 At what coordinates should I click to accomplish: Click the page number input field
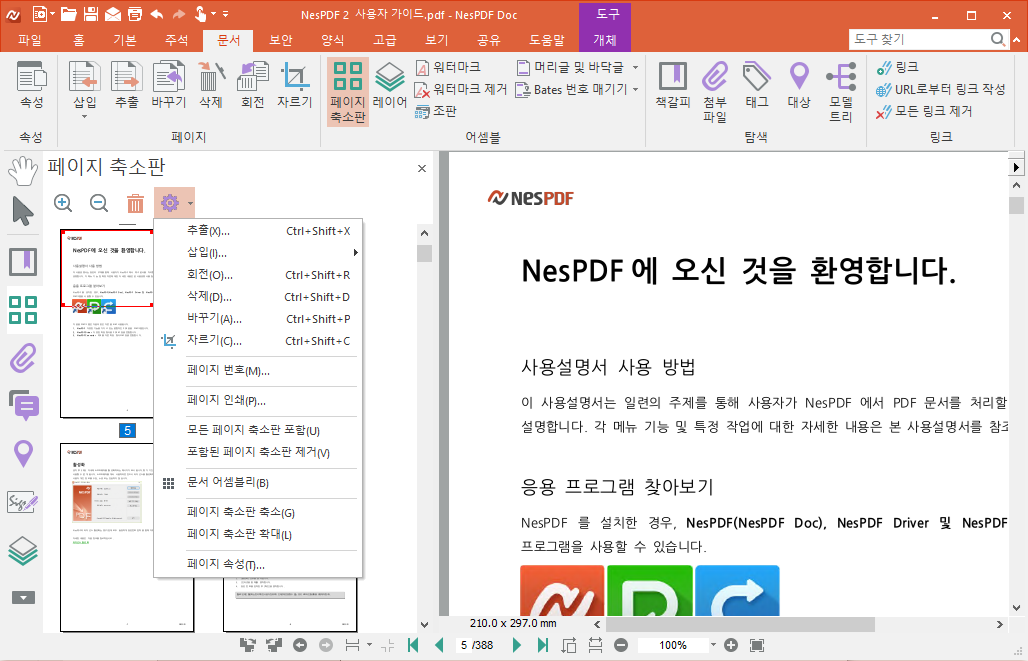pos(463,645)
